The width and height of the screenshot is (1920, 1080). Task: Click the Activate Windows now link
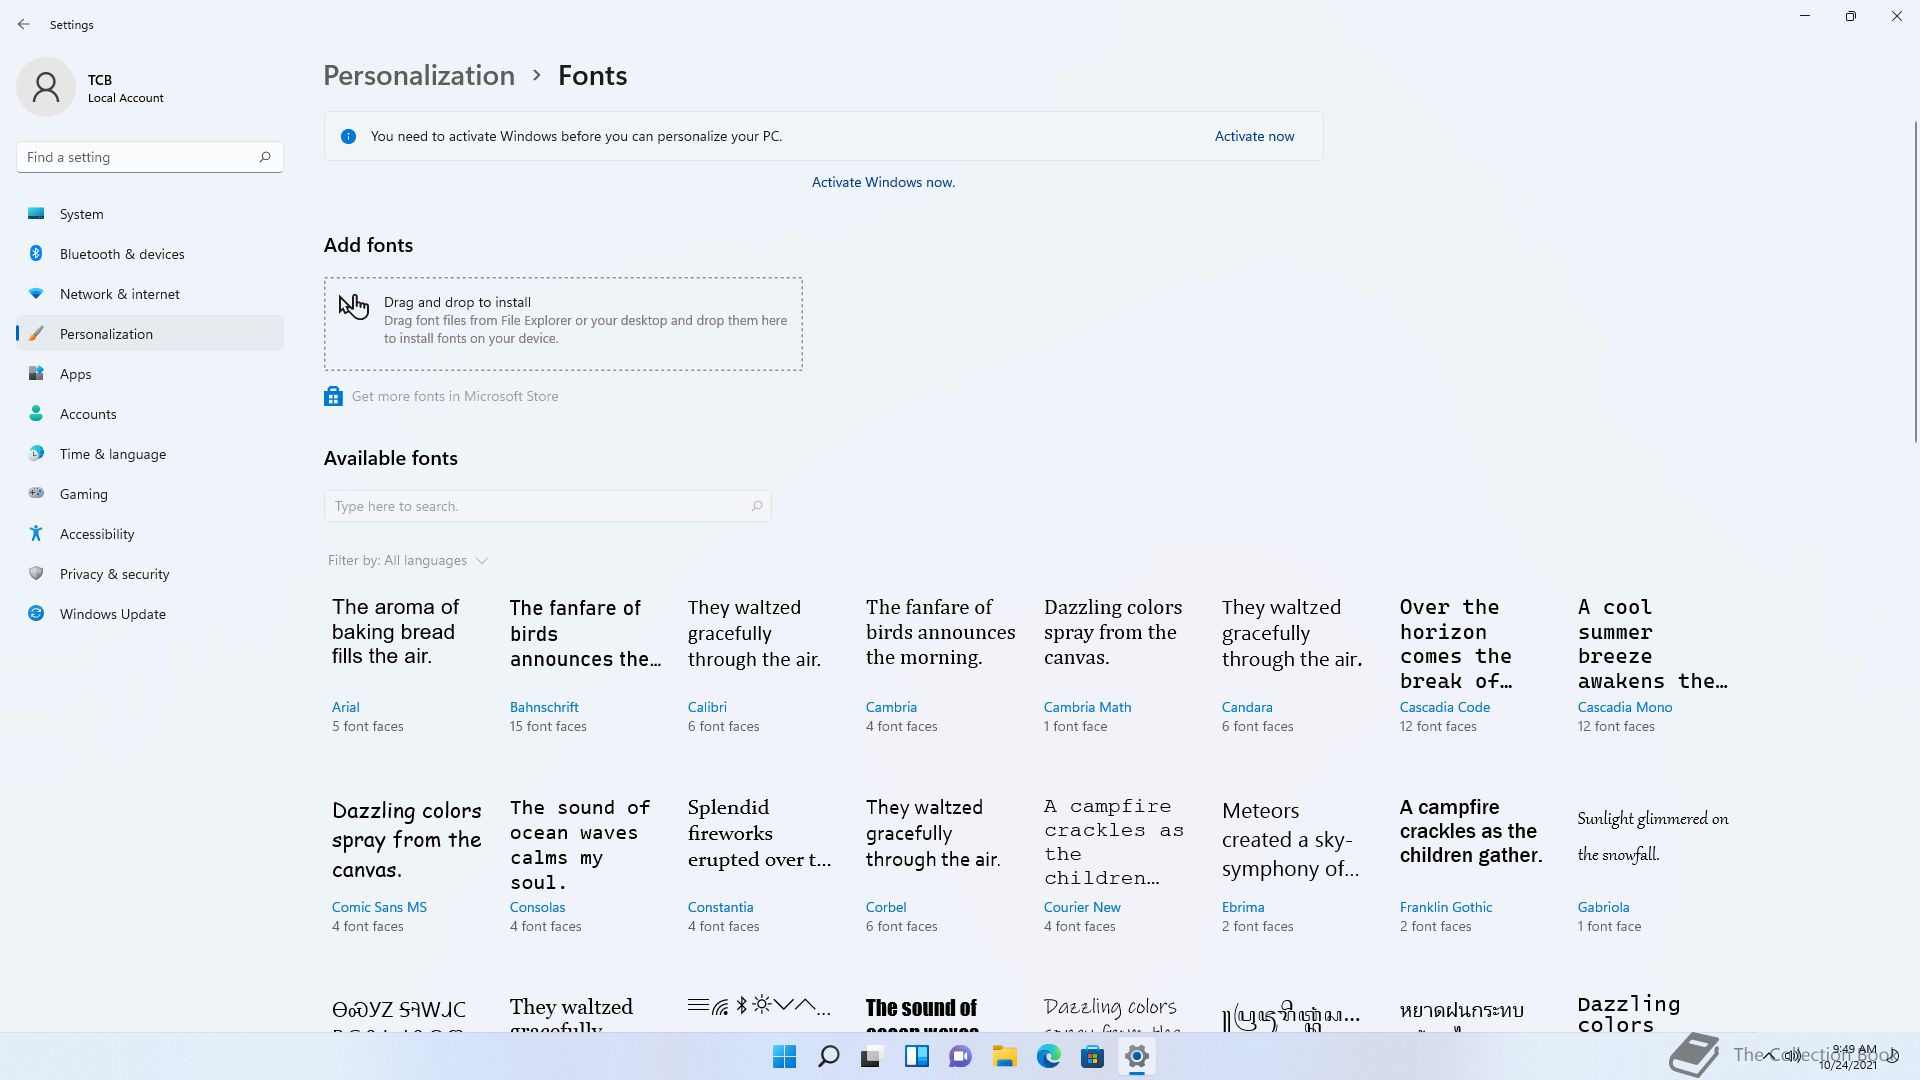point(883,182)
